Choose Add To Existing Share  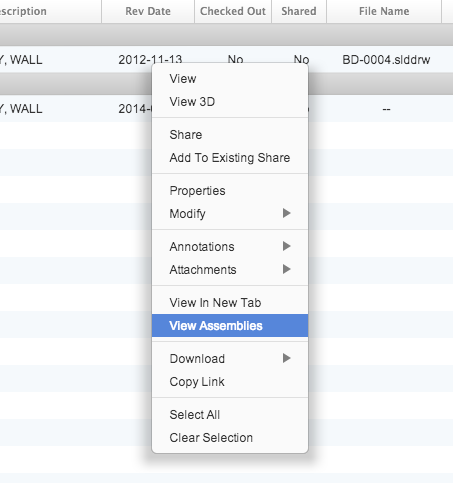[230, 158]
